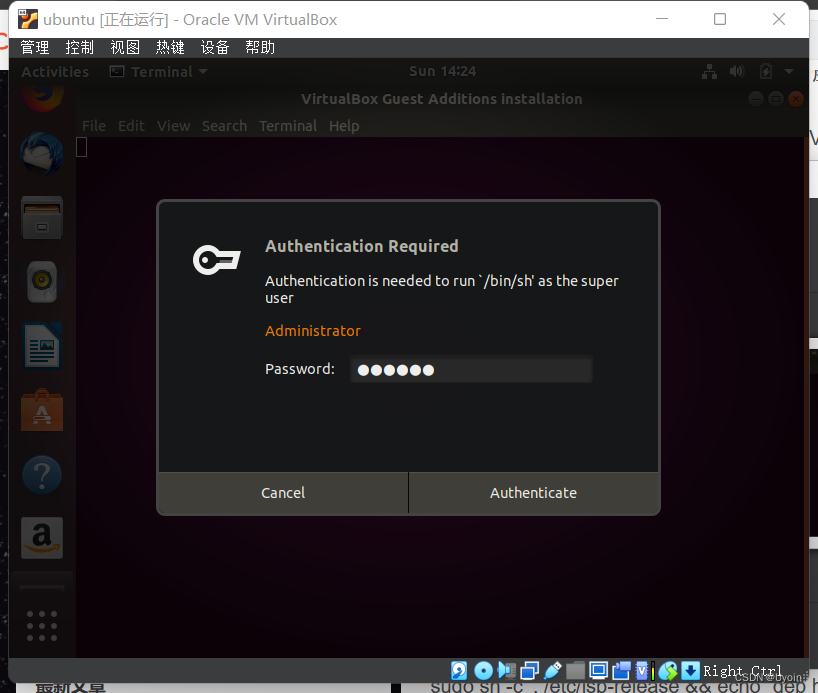818x693 pixels.
Task: Open the terminal Help menu
Action: (344, 126)
